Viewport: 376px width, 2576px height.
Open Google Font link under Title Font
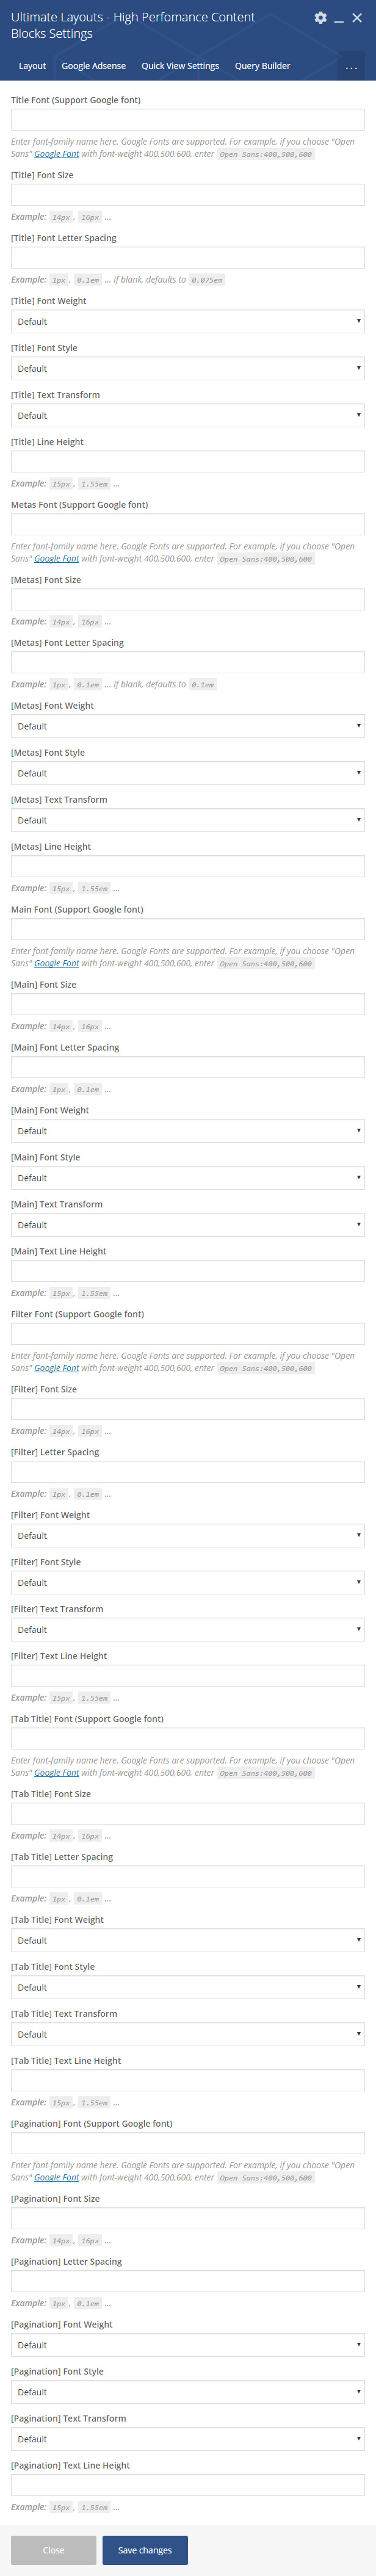pyautogui.click(x=56, y=154)
